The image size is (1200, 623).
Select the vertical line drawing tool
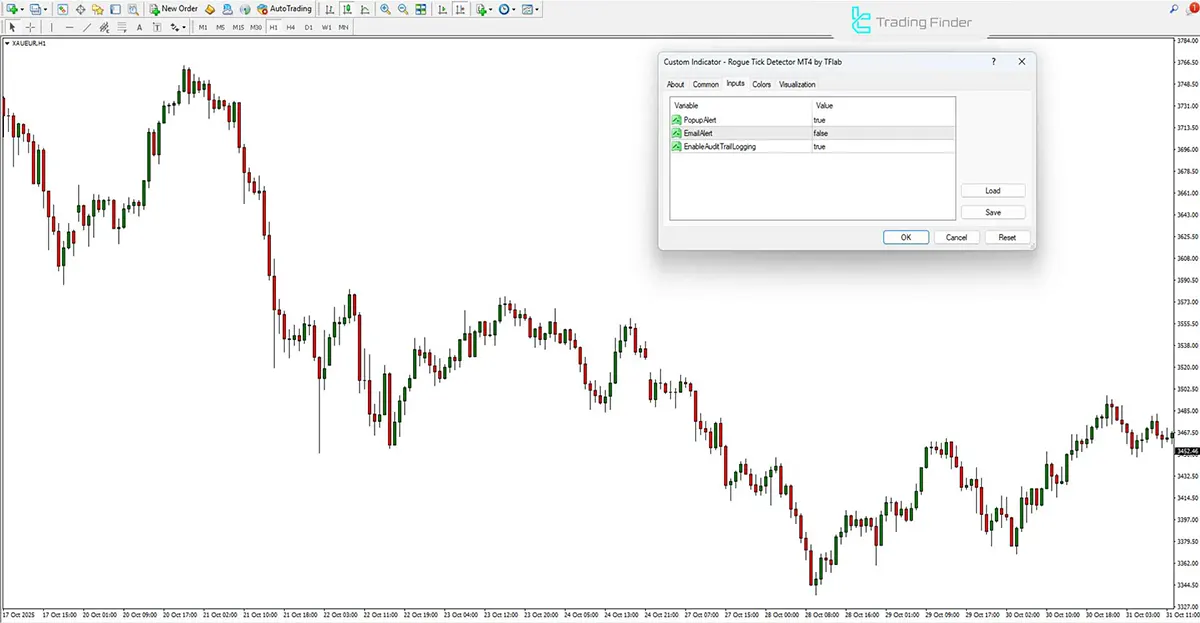[50, 27]
